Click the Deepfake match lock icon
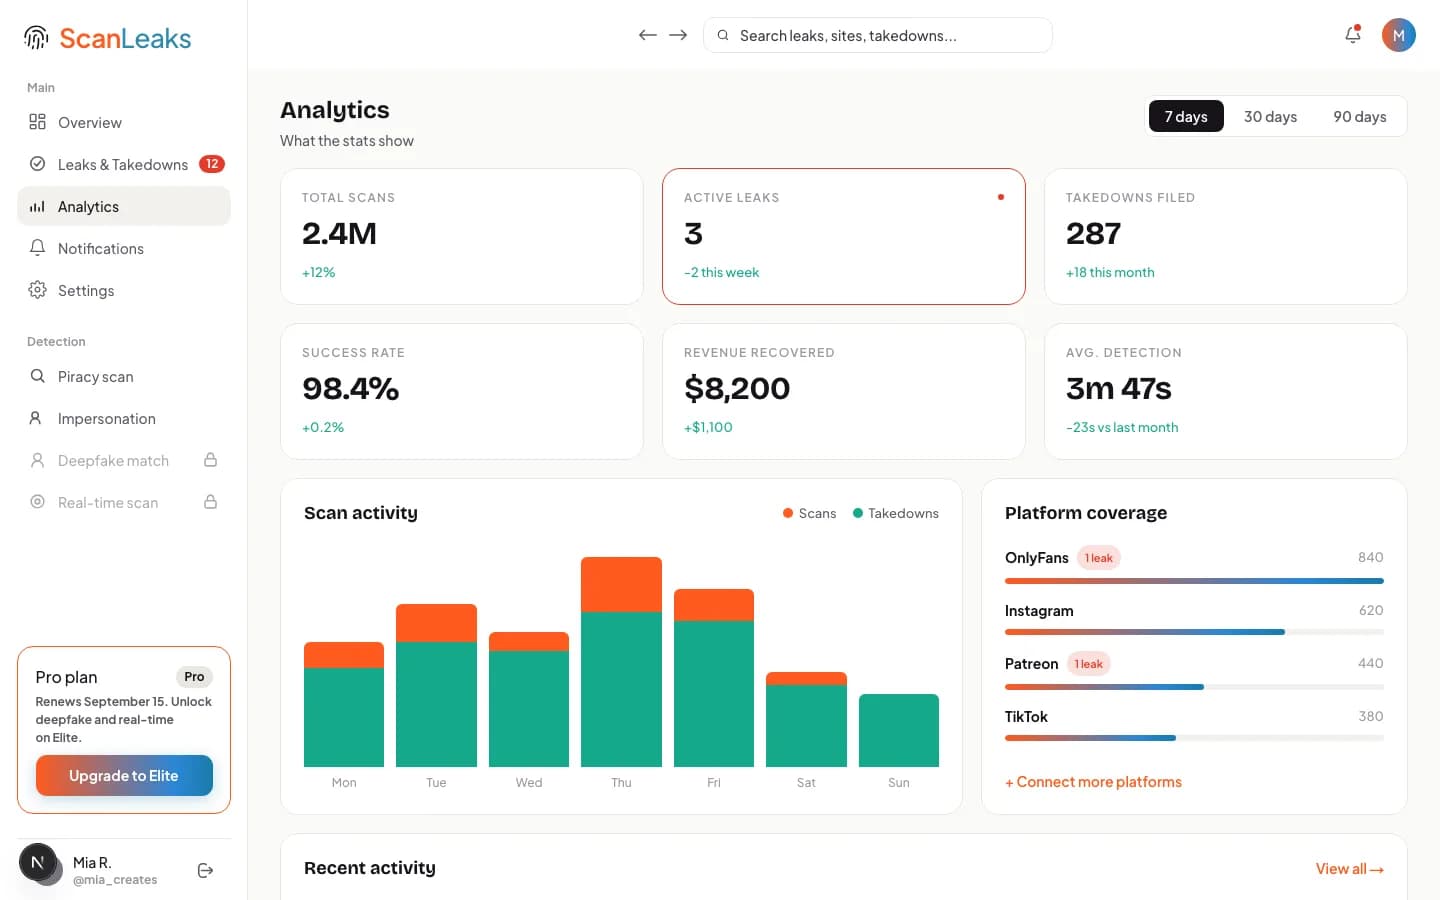This screenshot has width=1440, height=900. tap(211, 460)
